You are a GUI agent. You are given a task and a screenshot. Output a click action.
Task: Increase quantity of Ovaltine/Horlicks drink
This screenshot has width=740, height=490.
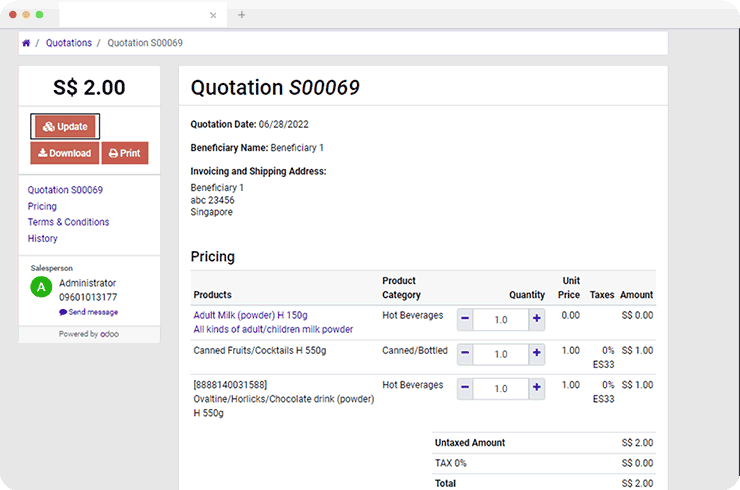(x=537, y=388)
